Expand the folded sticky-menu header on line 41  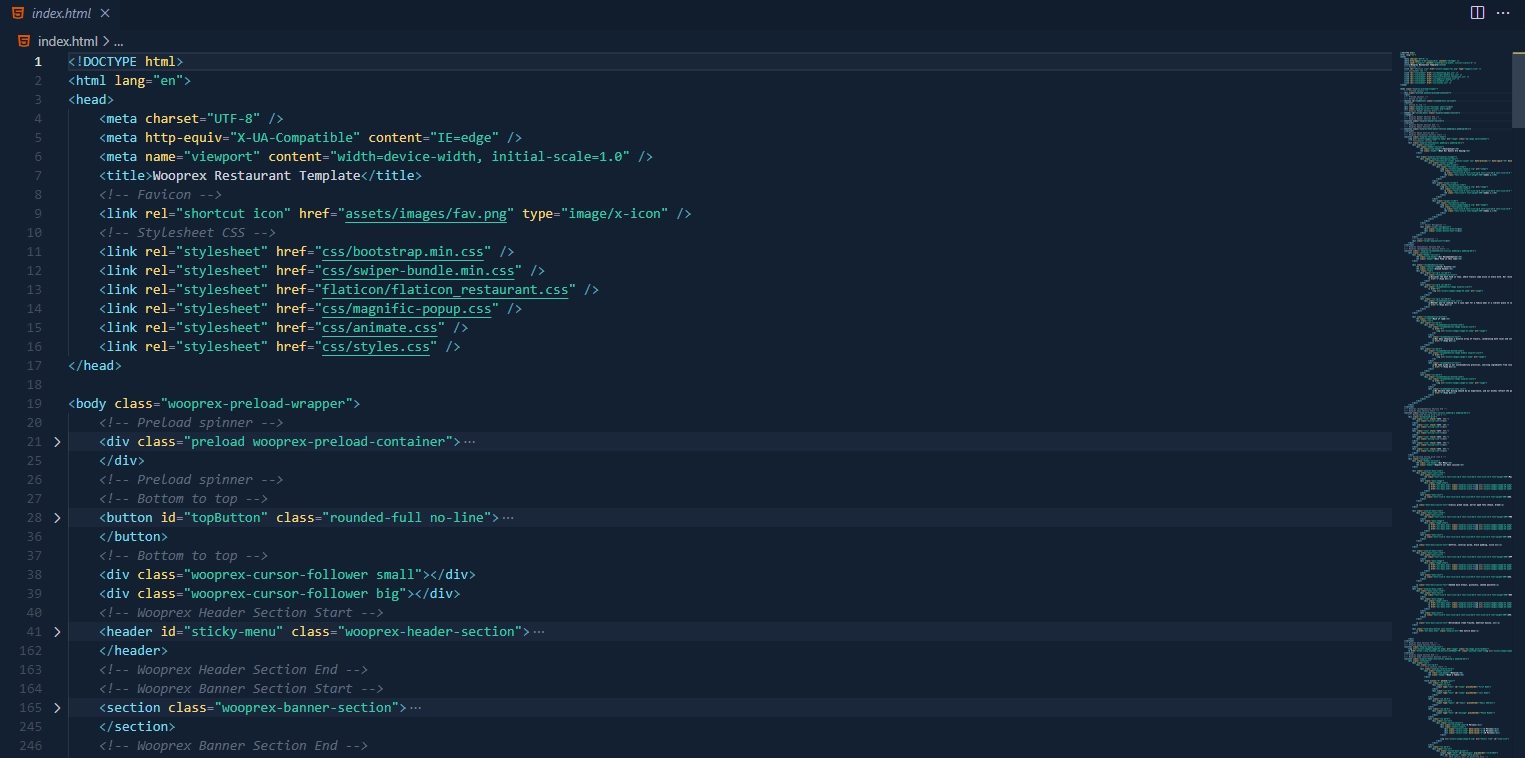coord(57,631)
